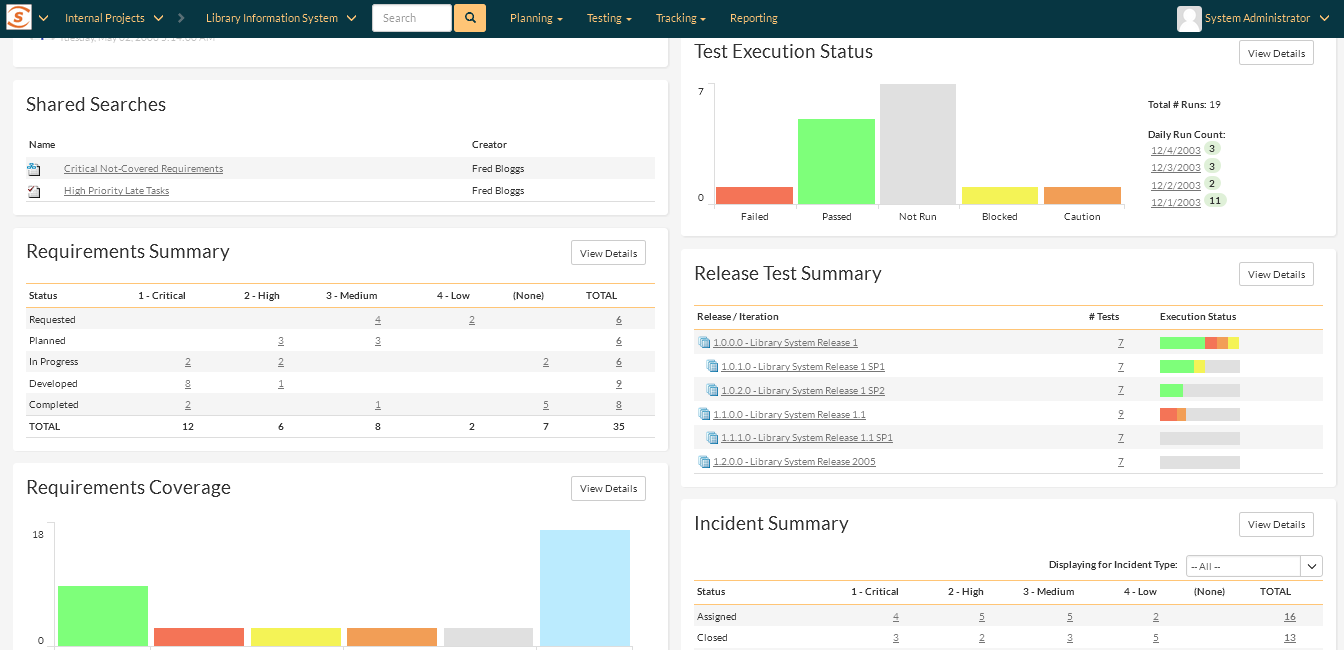
Task: Click the release icon beside 1.0.0.0 release
Action: click(x=704, y=343)
